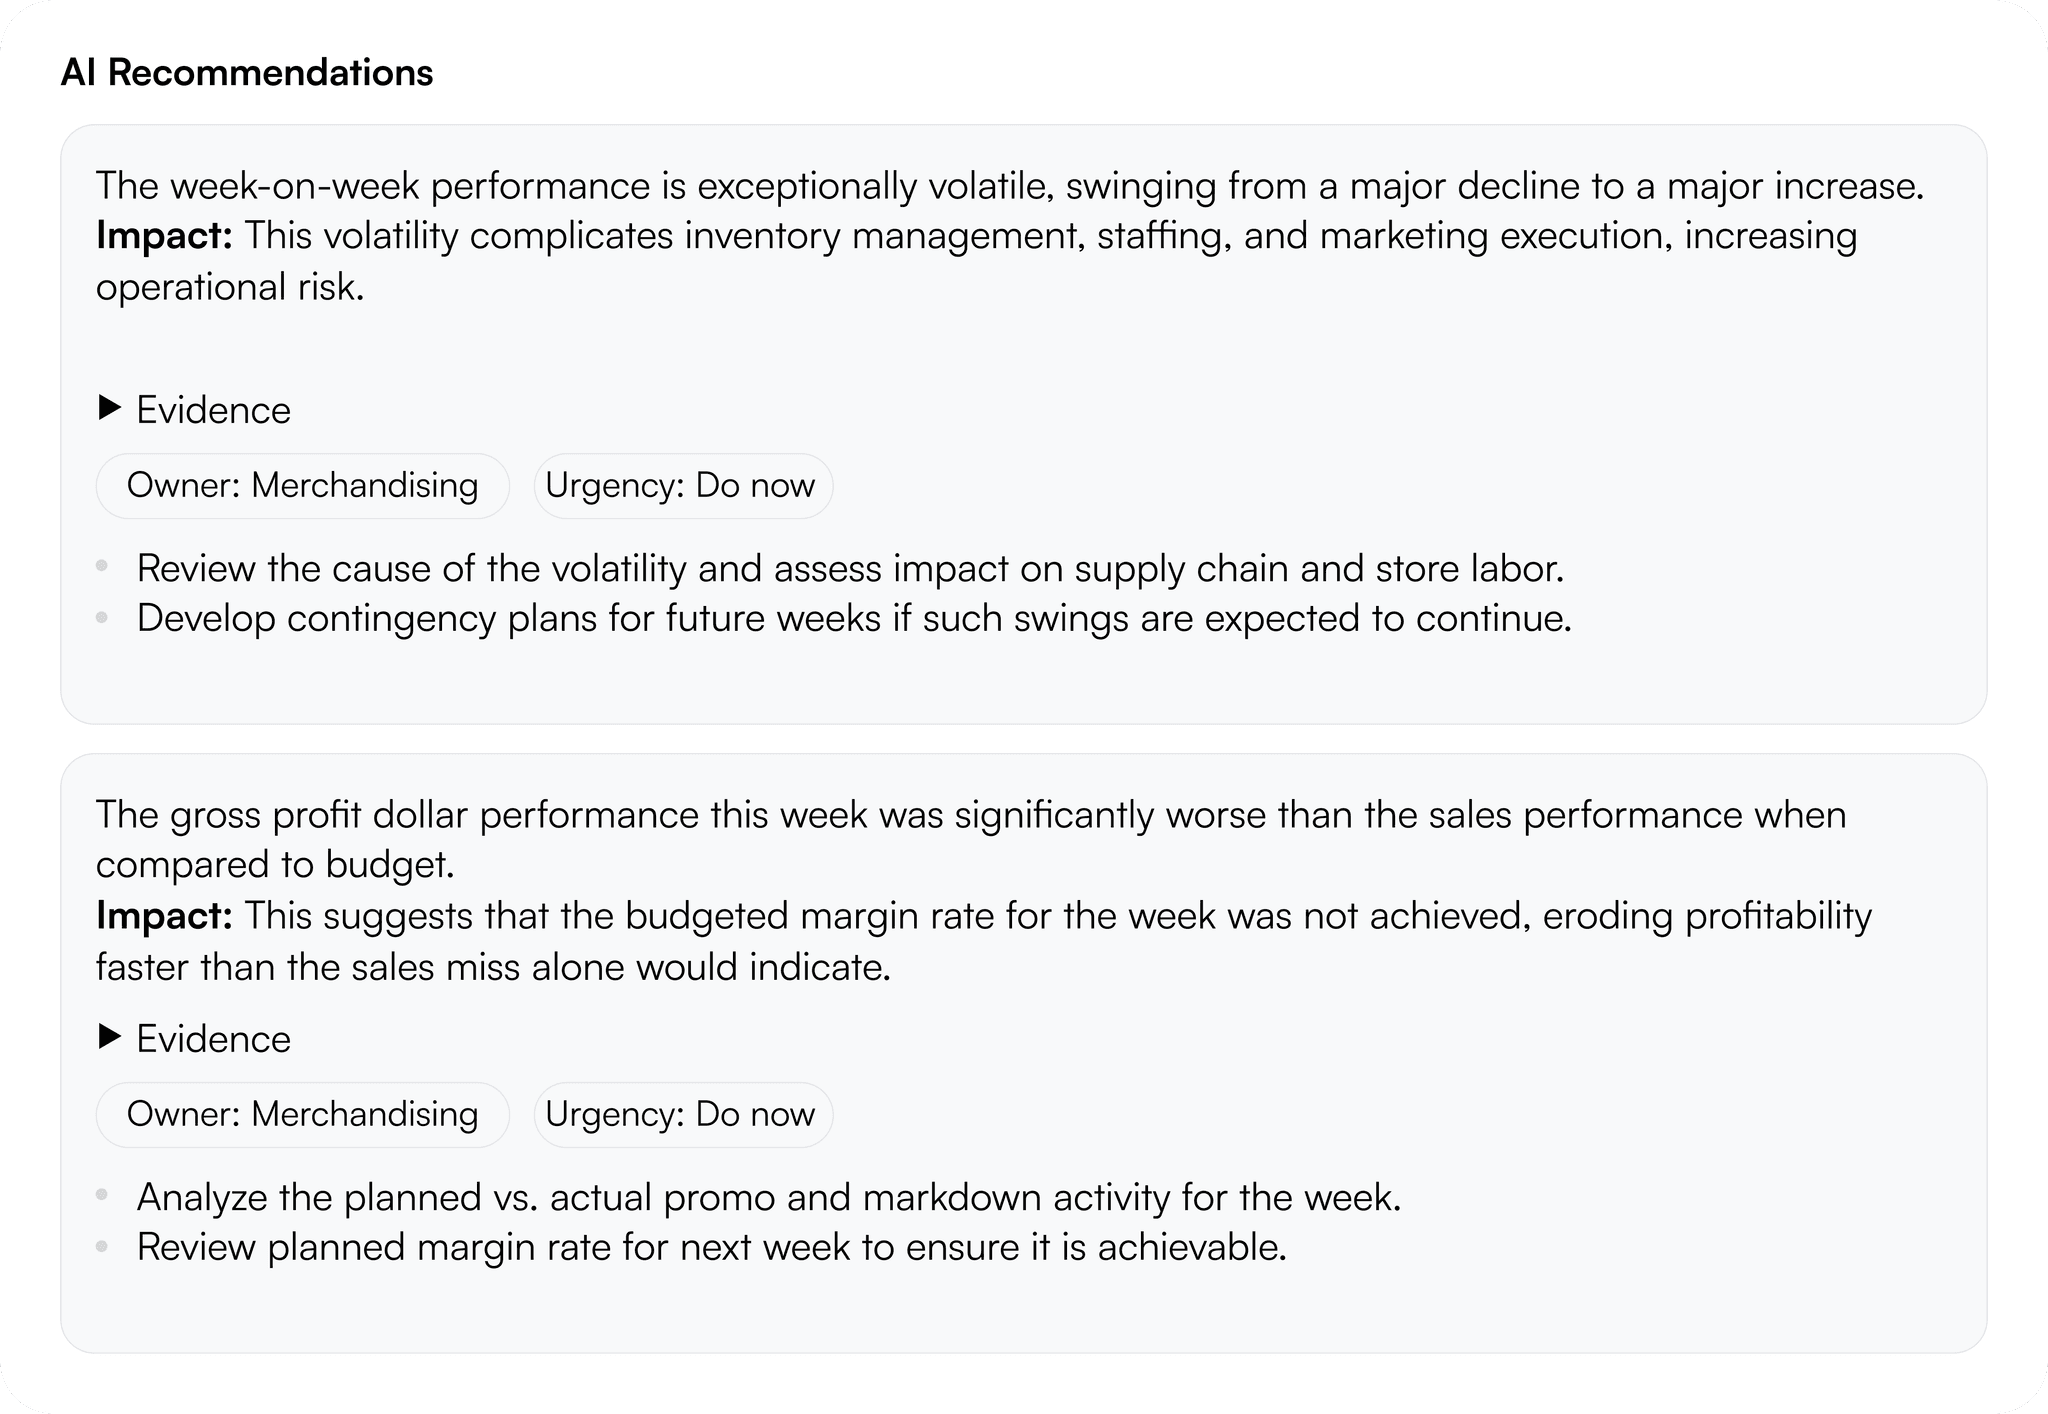Select the 'Review planned margin rate' action item
This screenshot has width=2048, height=1414.
(711, 1247)
